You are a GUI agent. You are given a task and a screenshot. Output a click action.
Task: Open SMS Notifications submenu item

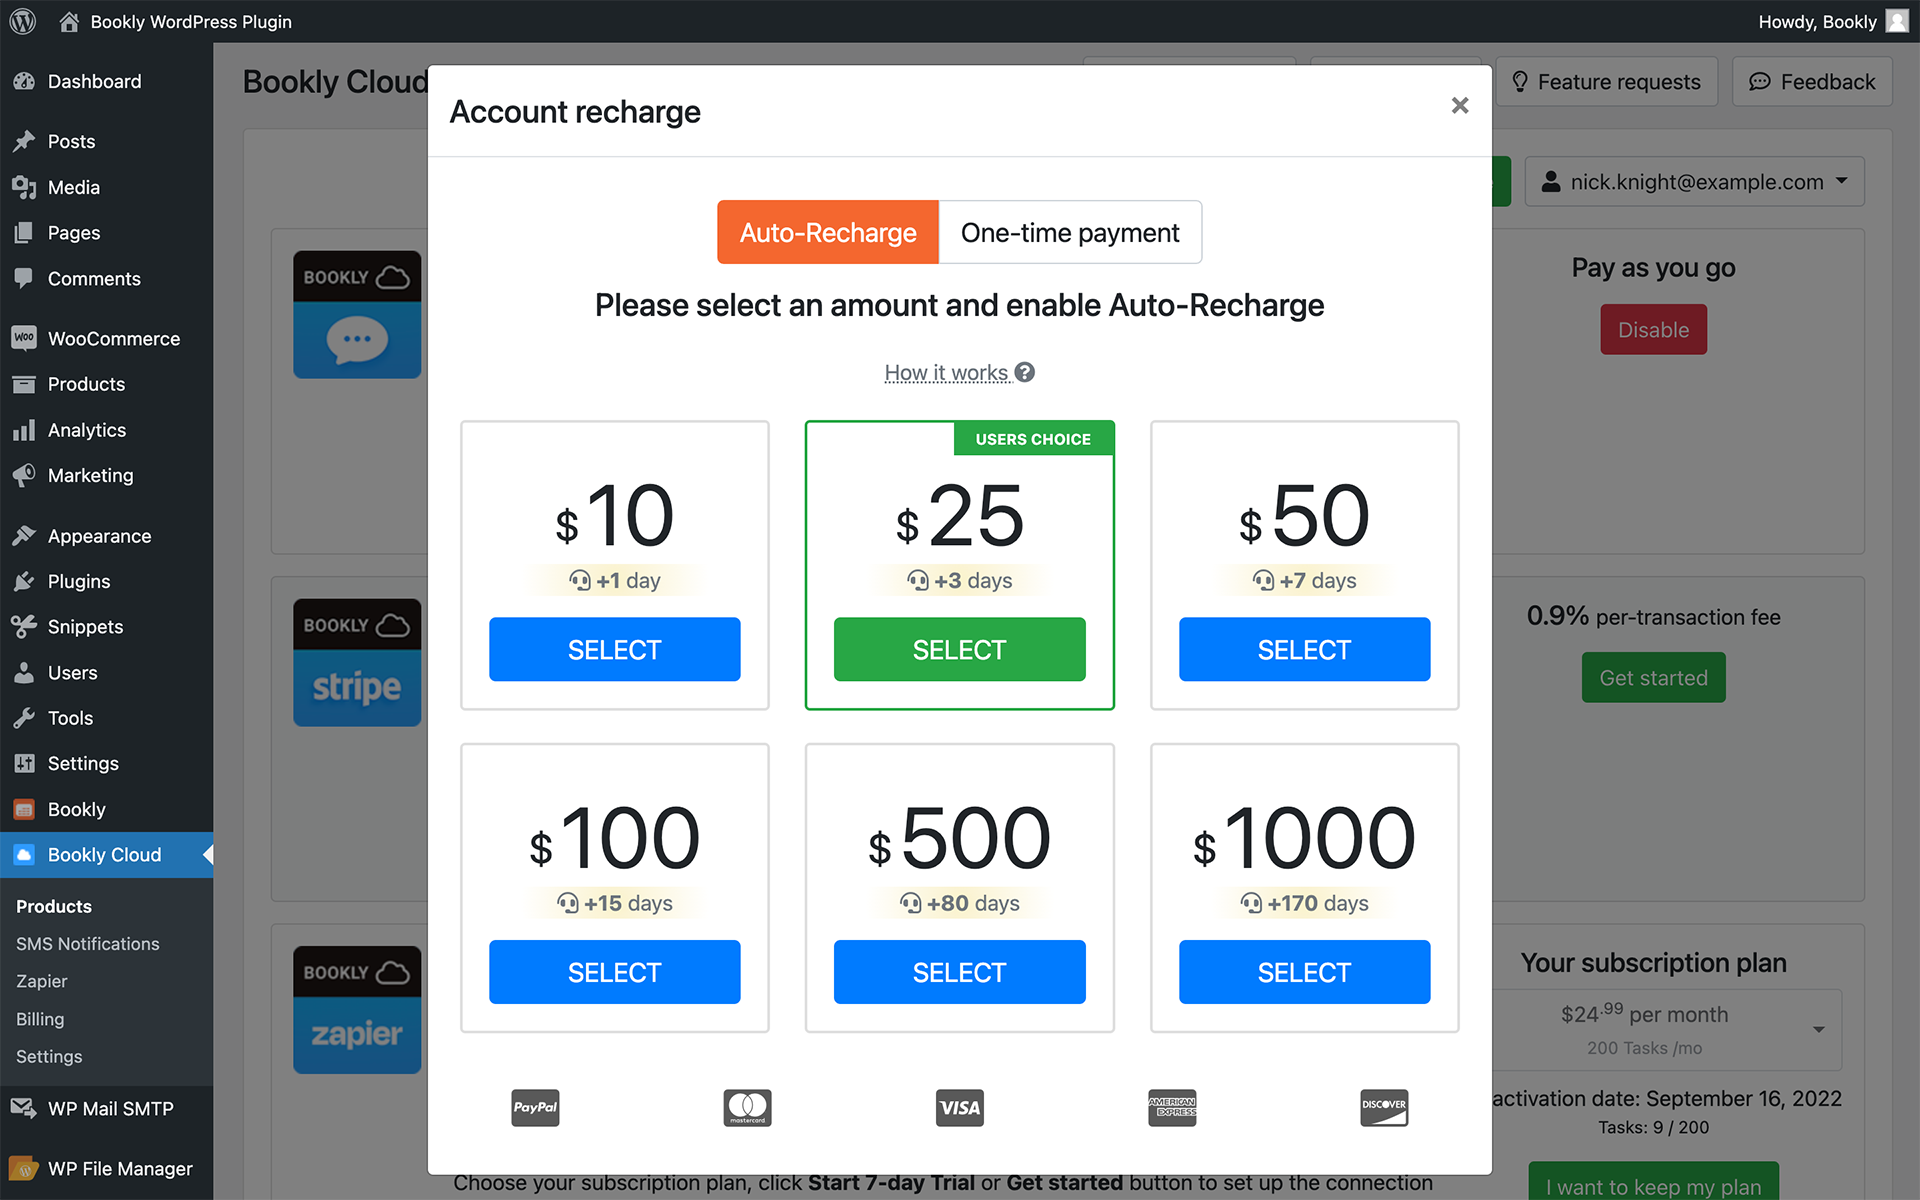88,943
